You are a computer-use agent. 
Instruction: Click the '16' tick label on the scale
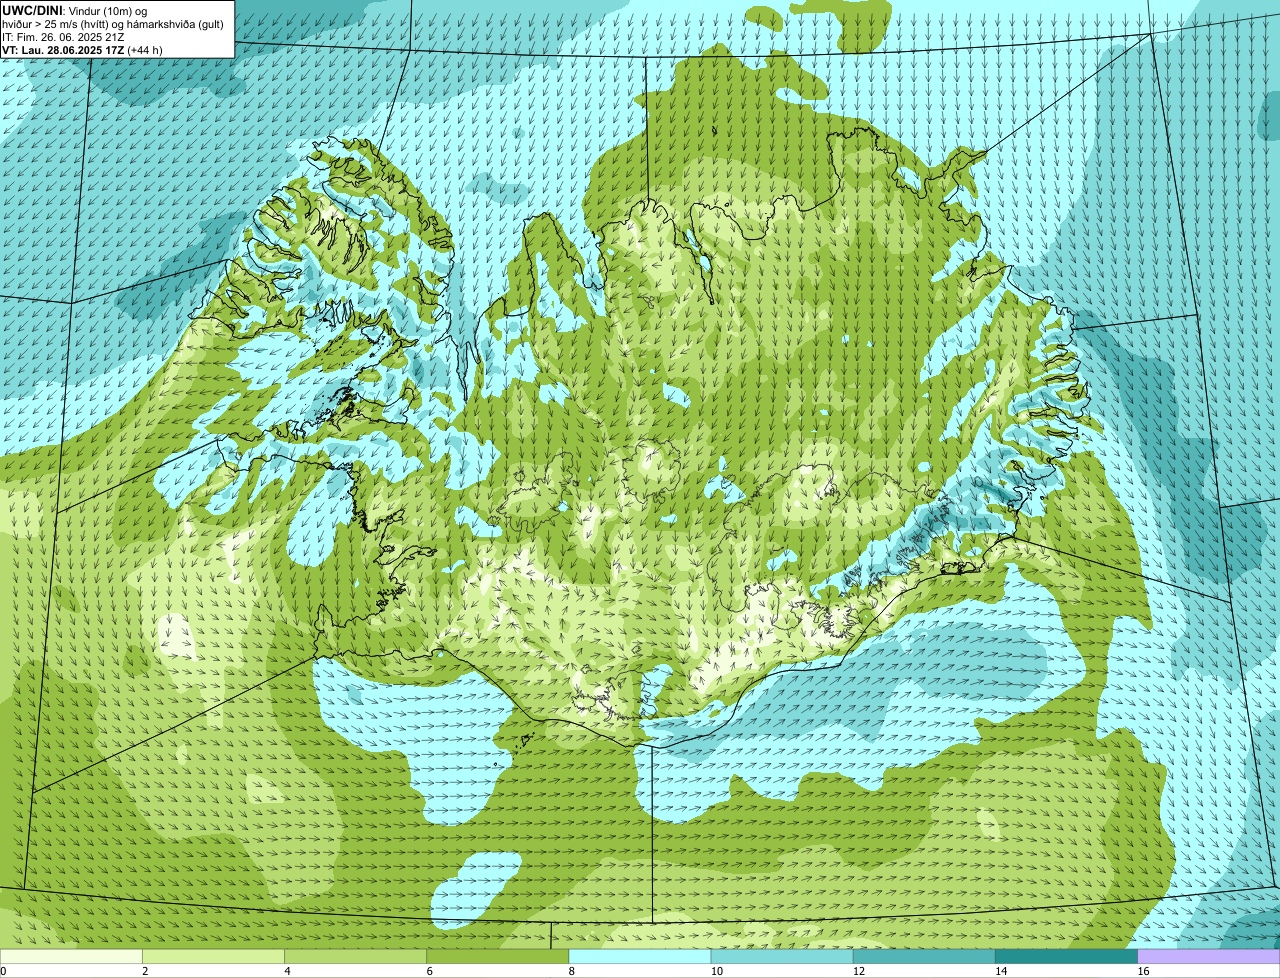click(x=1144, y=971)
